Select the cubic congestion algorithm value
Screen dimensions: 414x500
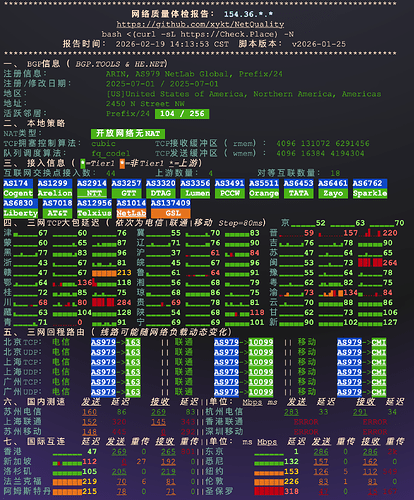(x=103, y=144)
